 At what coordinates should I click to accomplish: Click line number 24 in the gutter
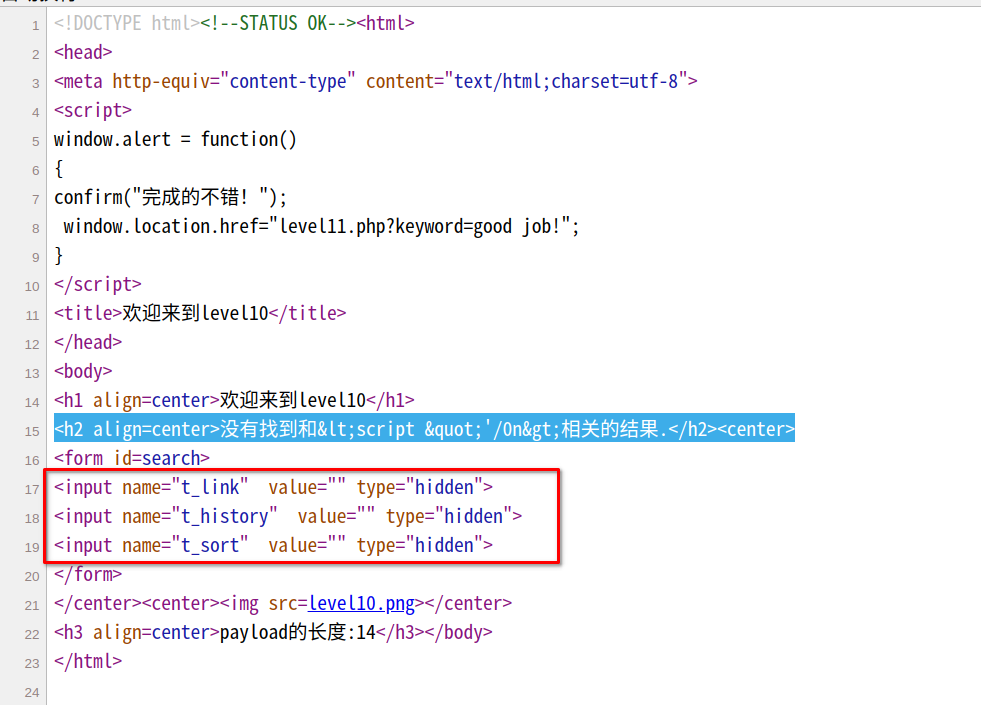tap(32, 693)
